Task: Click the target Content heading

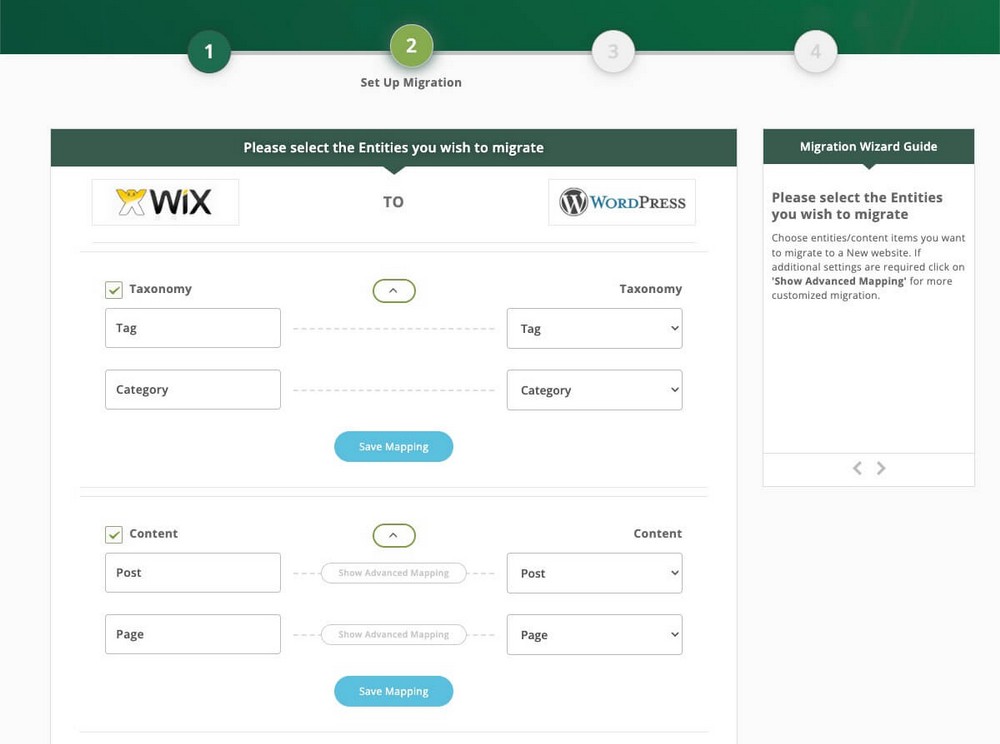Action: coord(658,534)
